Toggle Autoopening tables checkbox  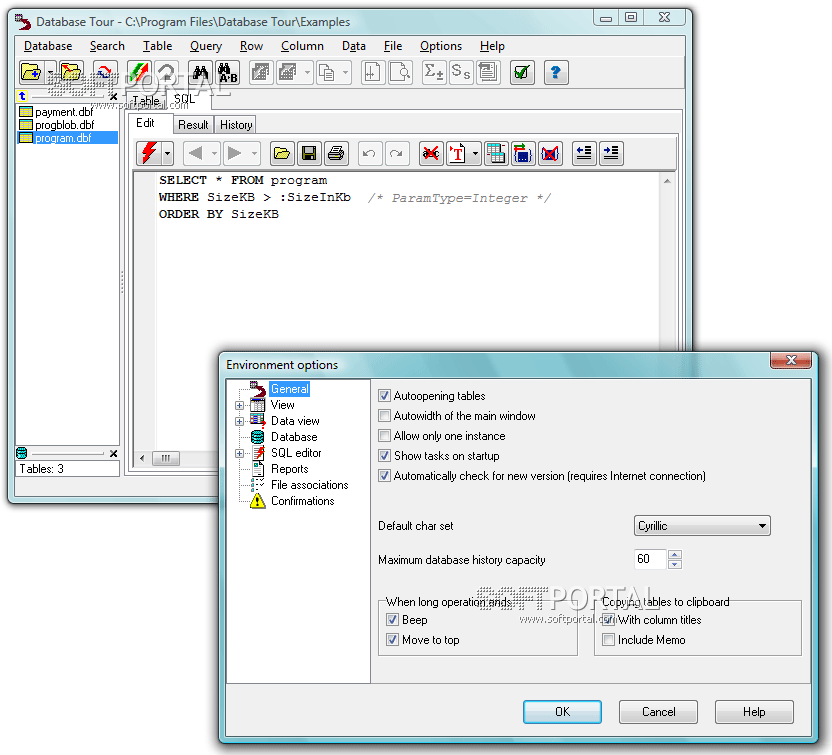tap(384, 396)
